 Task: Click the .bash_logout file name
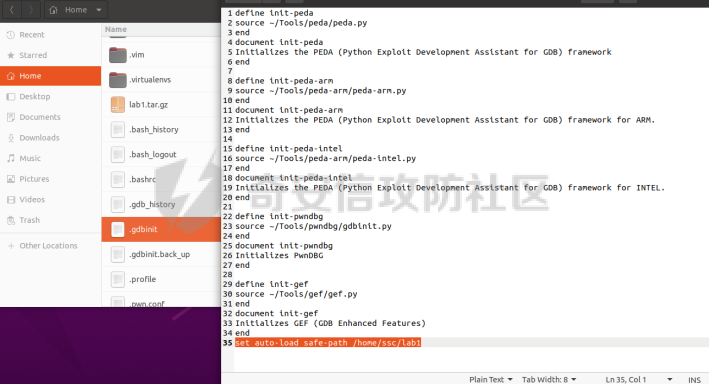click(153, 154)
